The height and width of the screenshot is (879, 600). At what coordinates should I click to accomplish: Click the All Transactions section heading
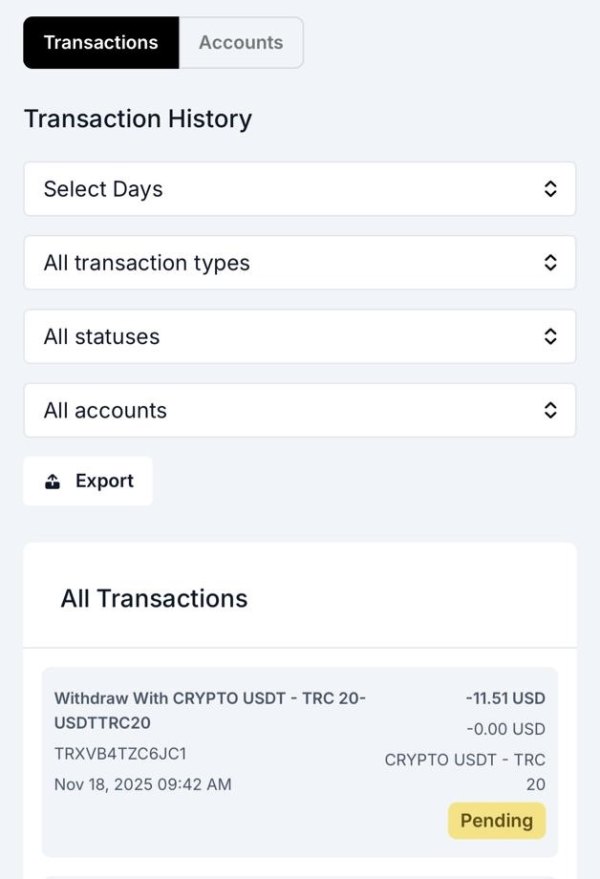pyautogui.click(x=154, y=599)
